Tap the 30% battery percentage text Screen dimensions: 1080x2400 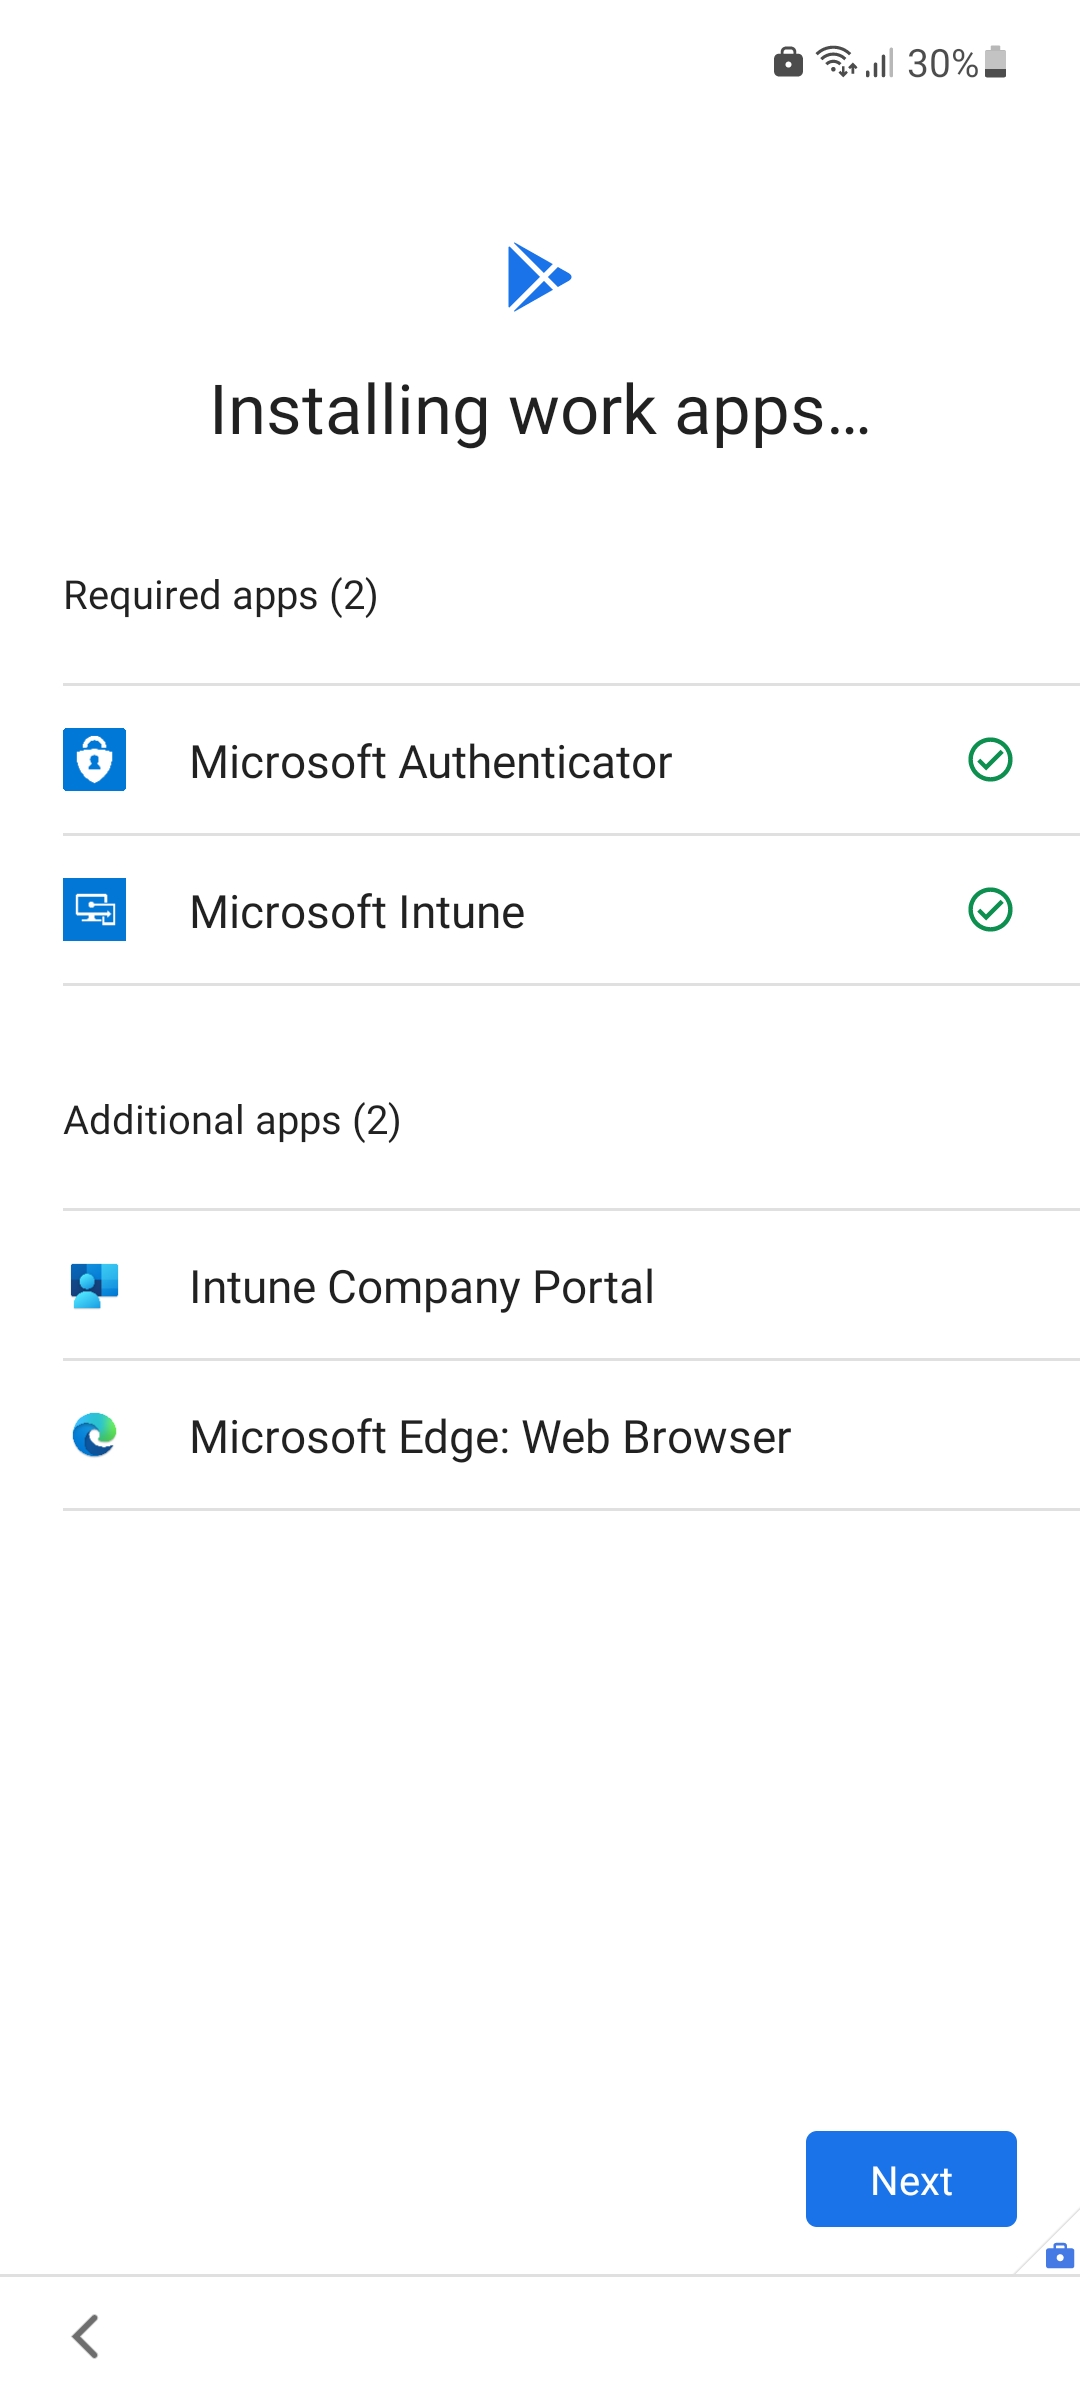[x=942, y=64]
